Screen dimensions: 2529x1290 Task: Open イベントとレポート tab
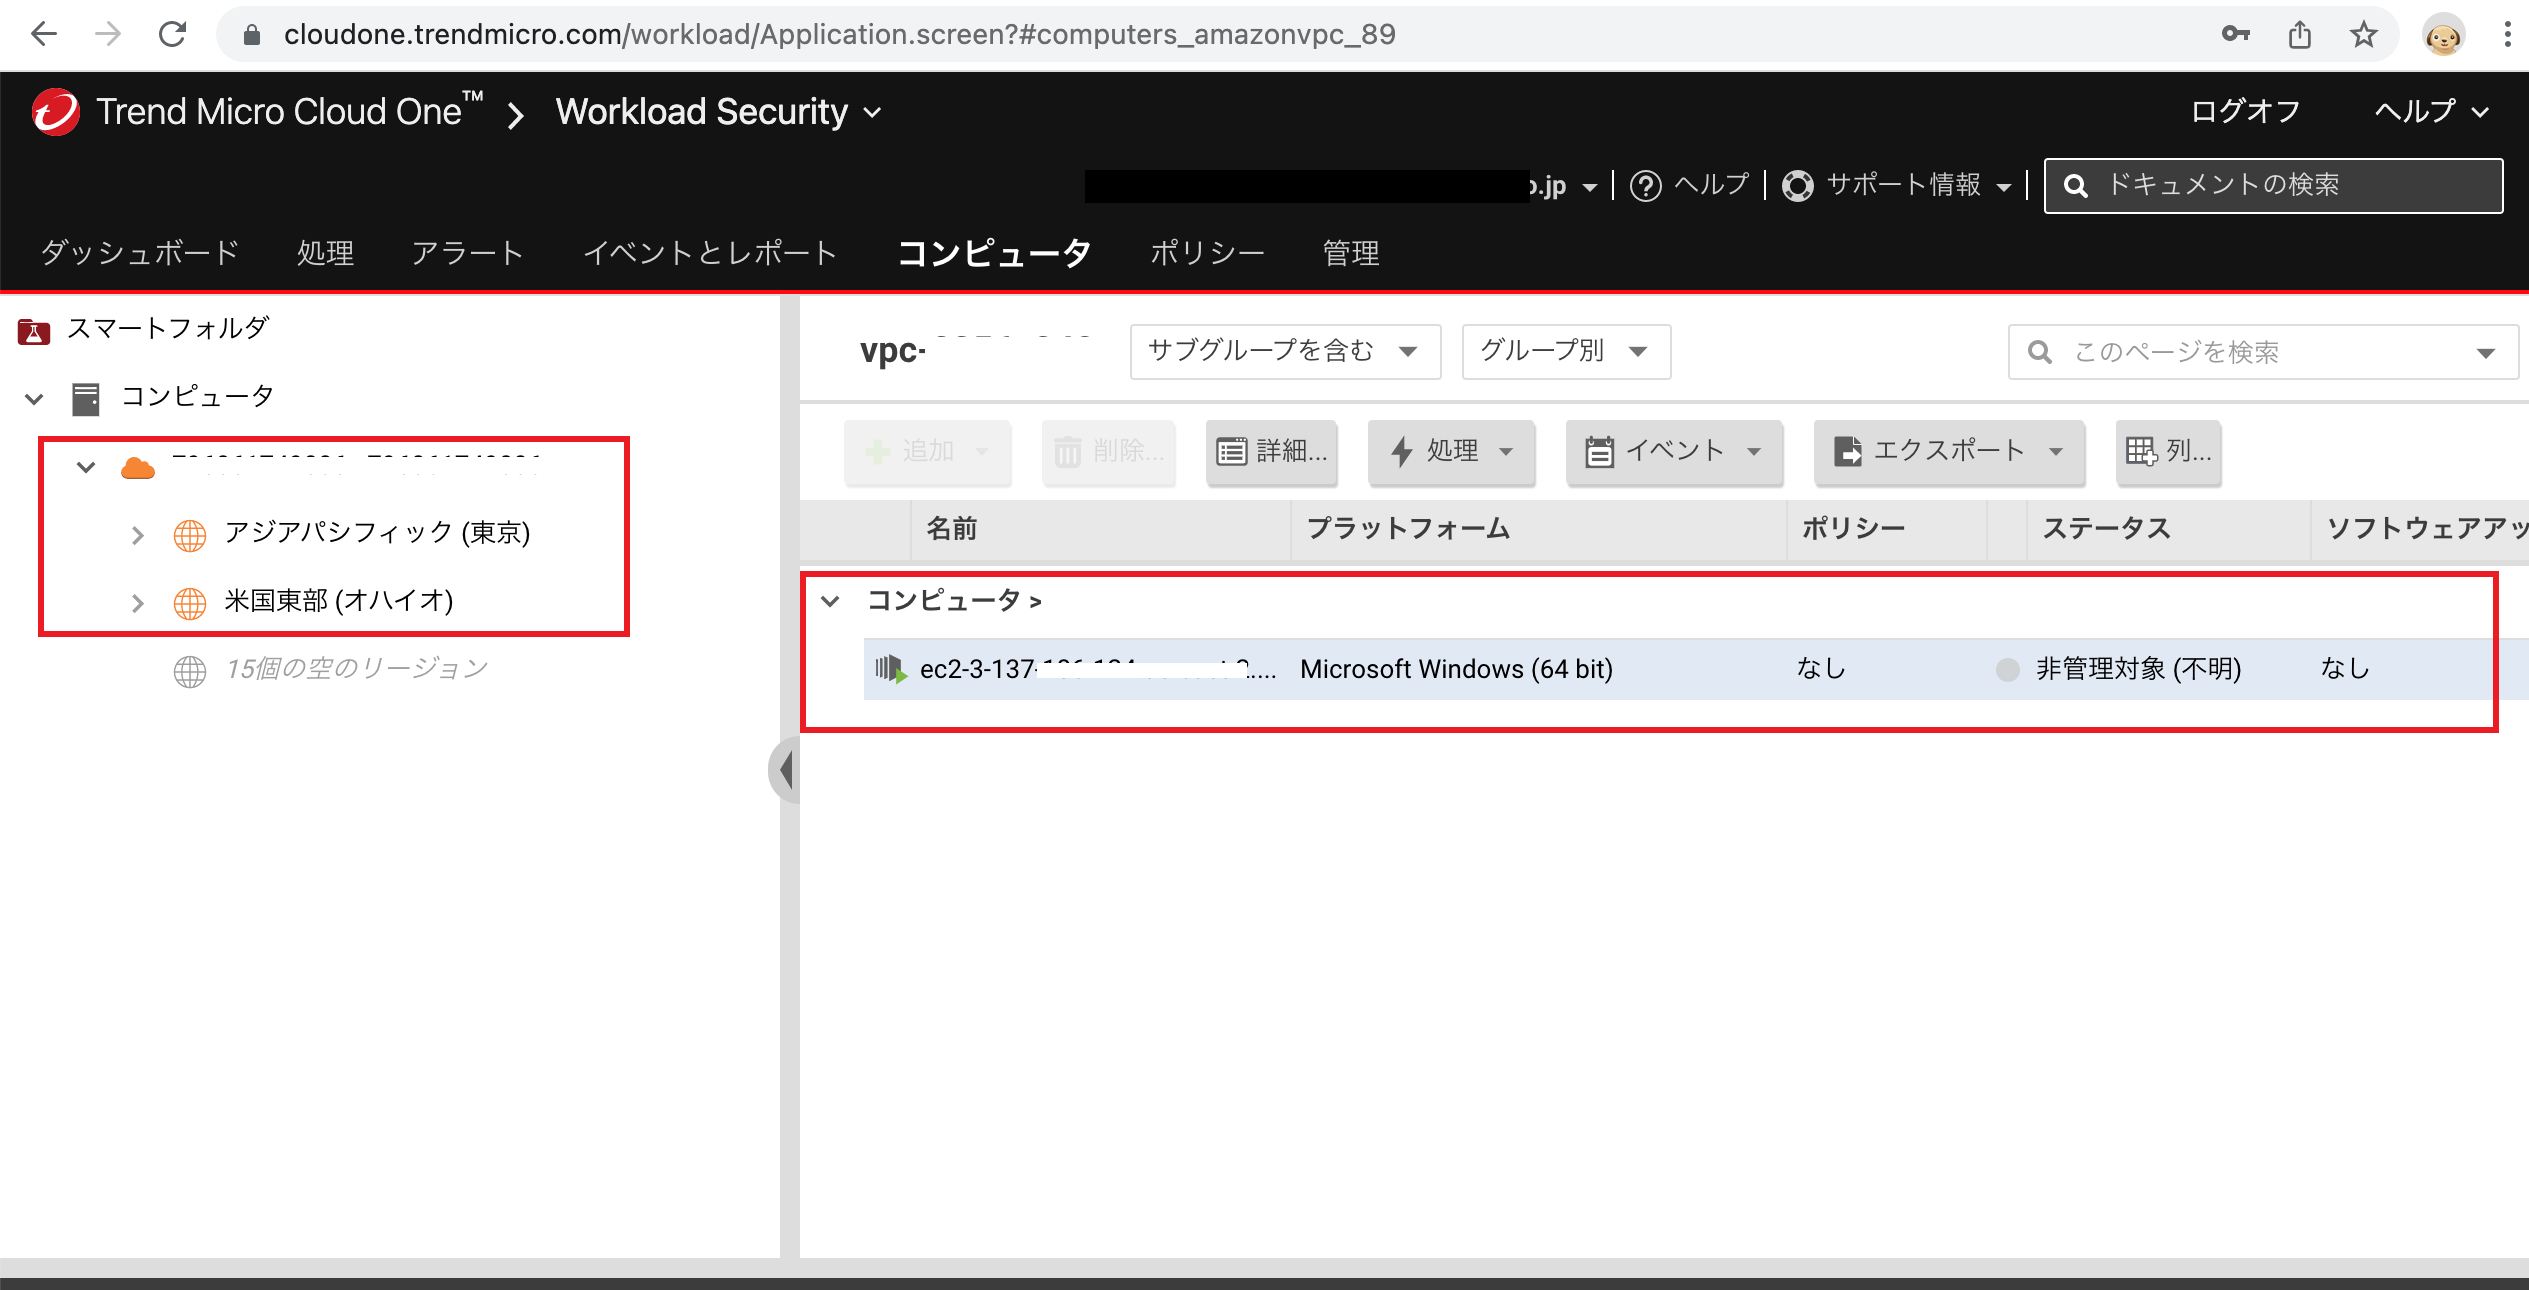click(x=710, y=252)
